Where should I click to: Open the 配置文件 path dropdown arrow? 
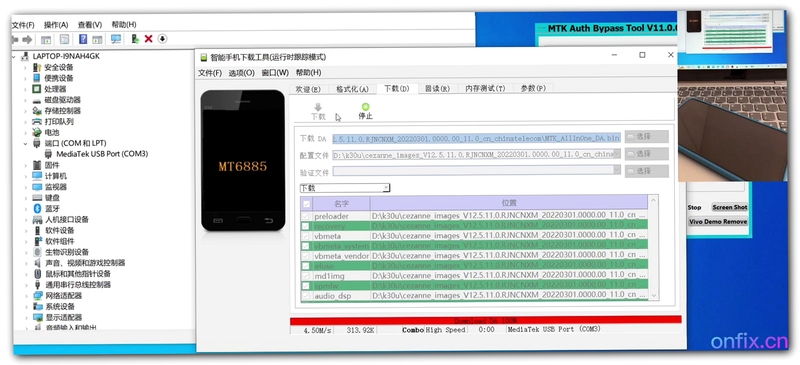[617, 154]
